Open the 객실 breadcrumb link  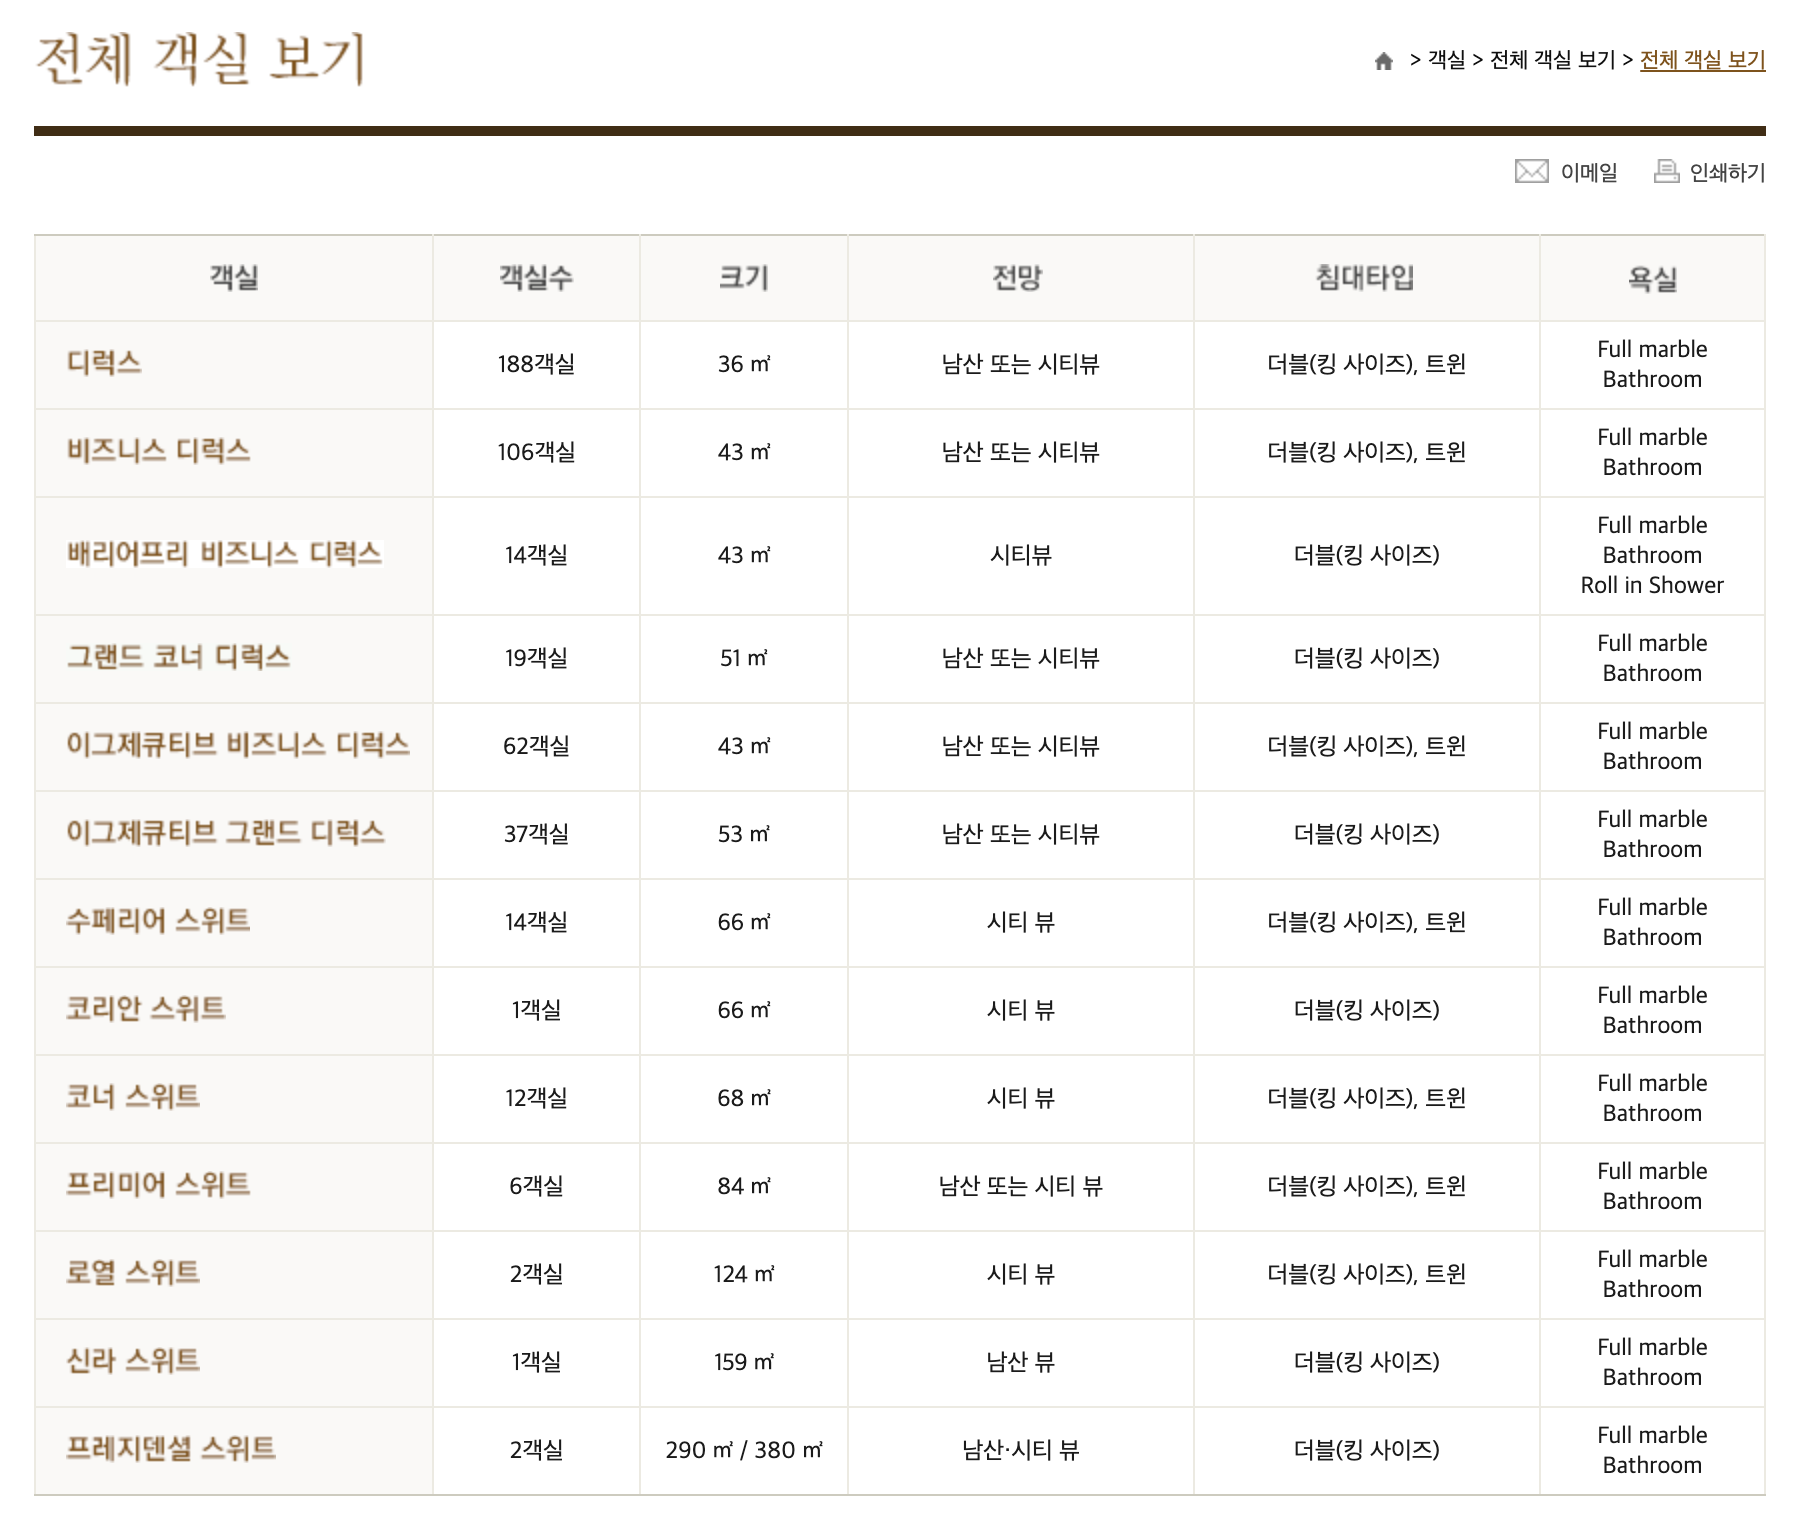coord(1446,60)
